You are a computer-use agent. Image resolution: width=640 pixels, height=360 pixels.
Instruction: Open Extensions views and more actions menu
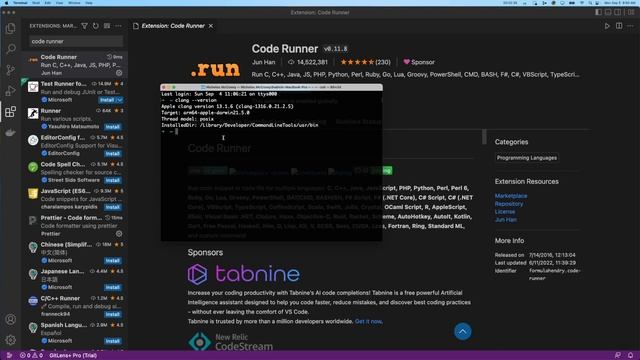tap(118, 26)
